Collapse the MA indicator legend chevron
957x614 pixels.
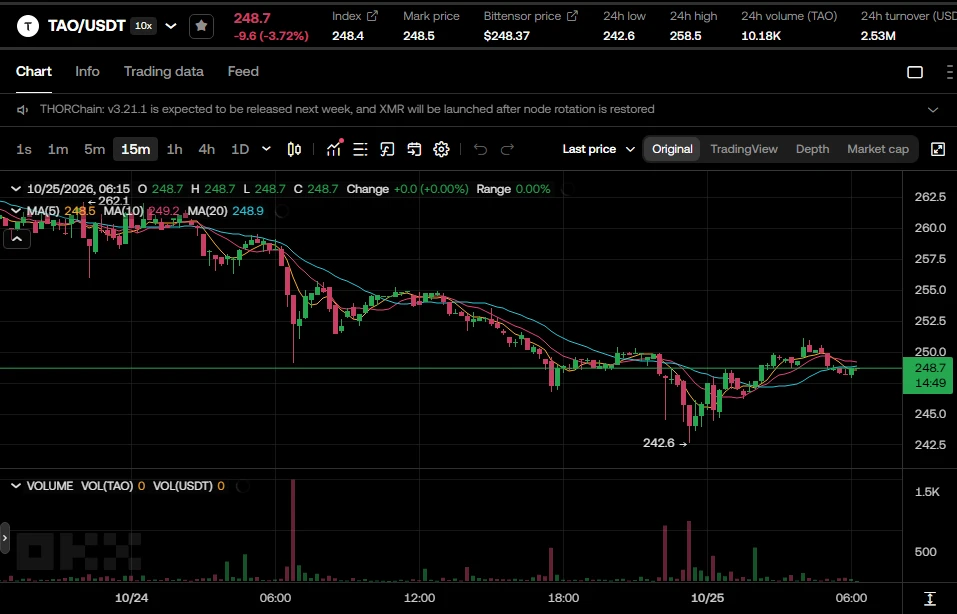16,211
